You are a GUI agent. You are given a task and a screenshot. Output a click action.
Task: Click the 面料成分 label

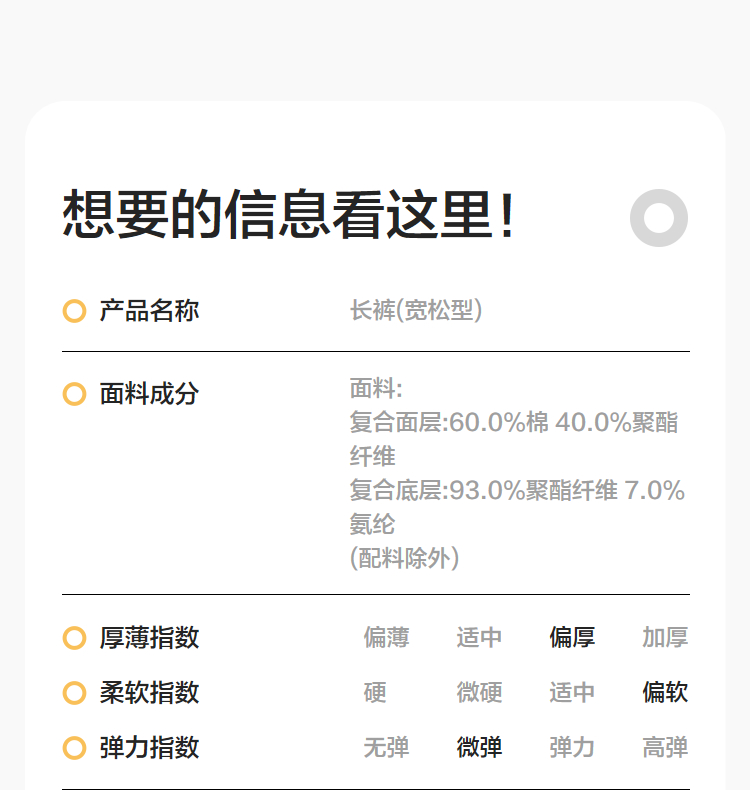point(149,394)
